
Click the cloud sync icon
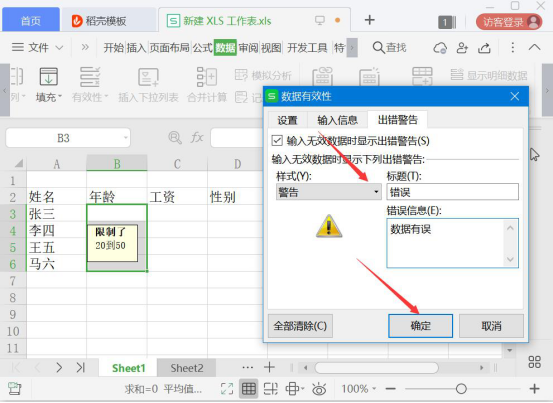440,48
